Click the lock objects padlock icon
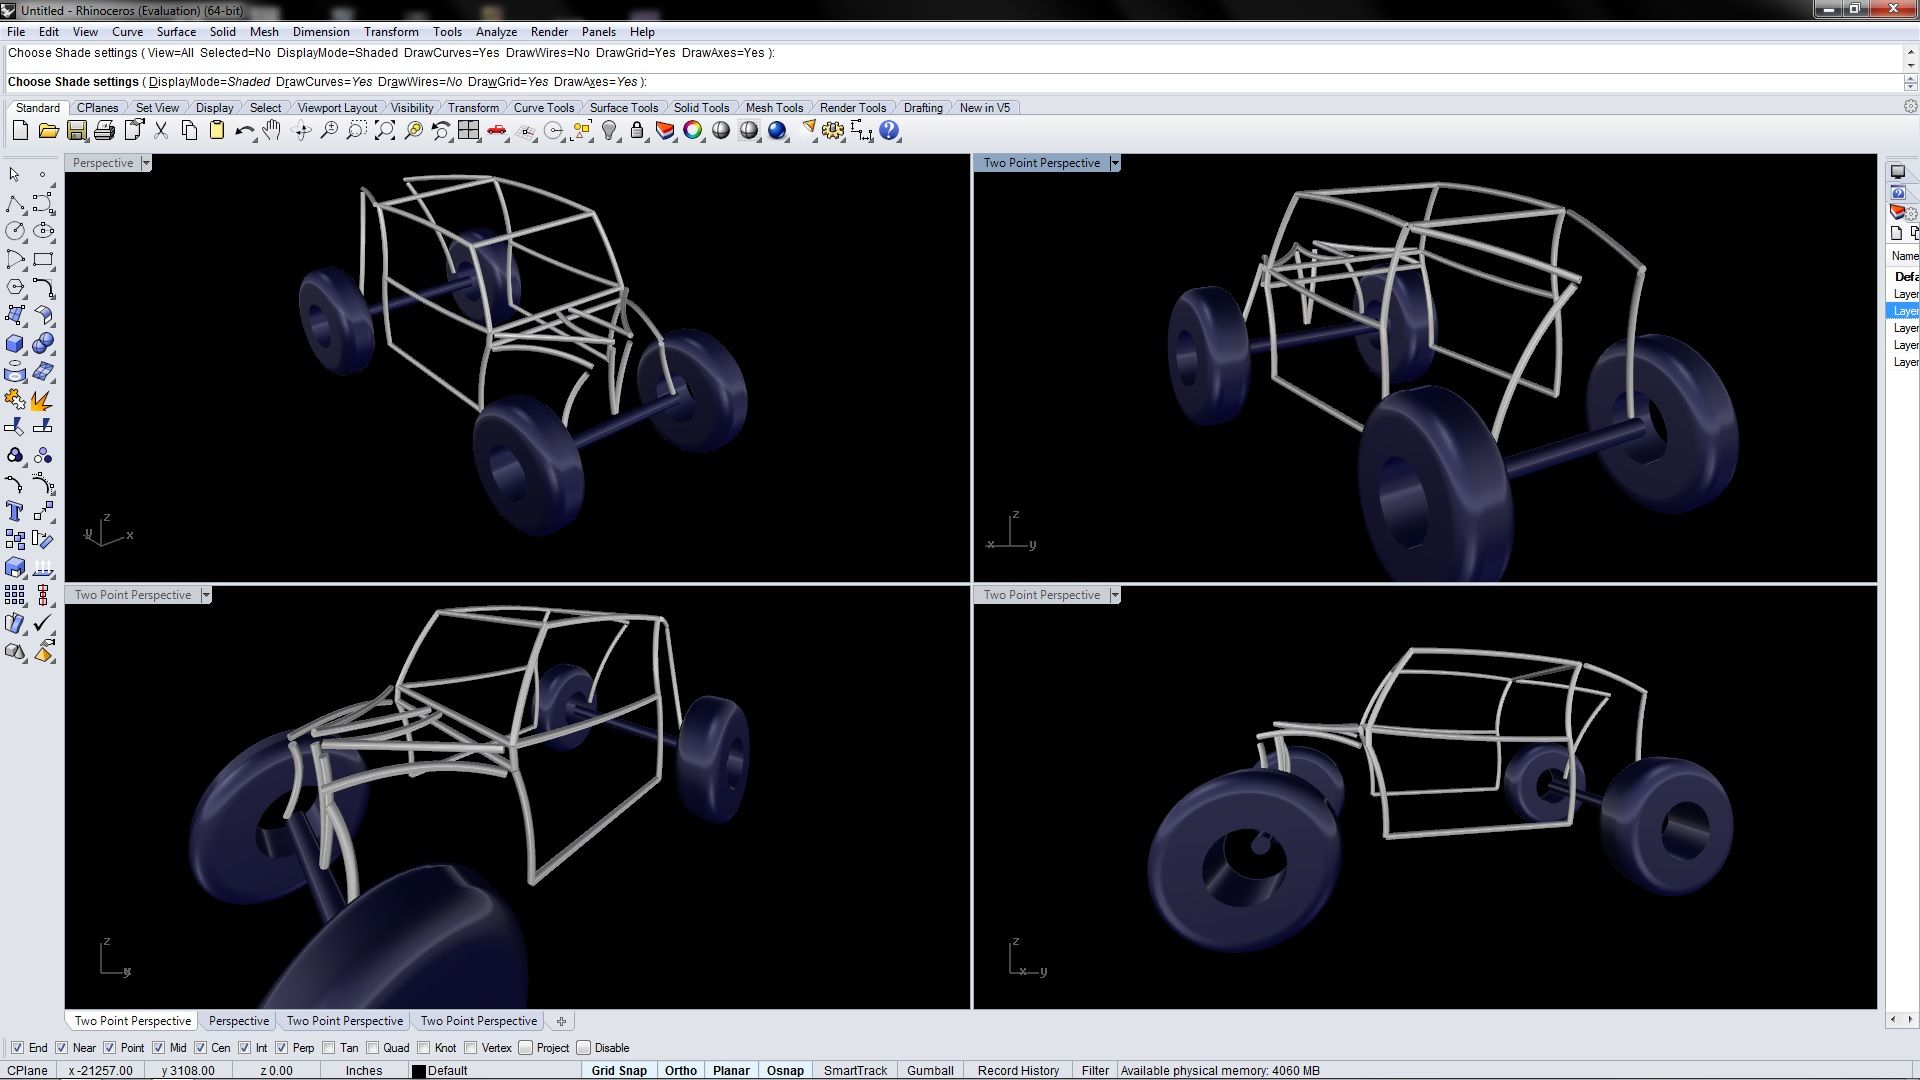This screenshot has height=1080, width=1920. click(x=637, y=131)
